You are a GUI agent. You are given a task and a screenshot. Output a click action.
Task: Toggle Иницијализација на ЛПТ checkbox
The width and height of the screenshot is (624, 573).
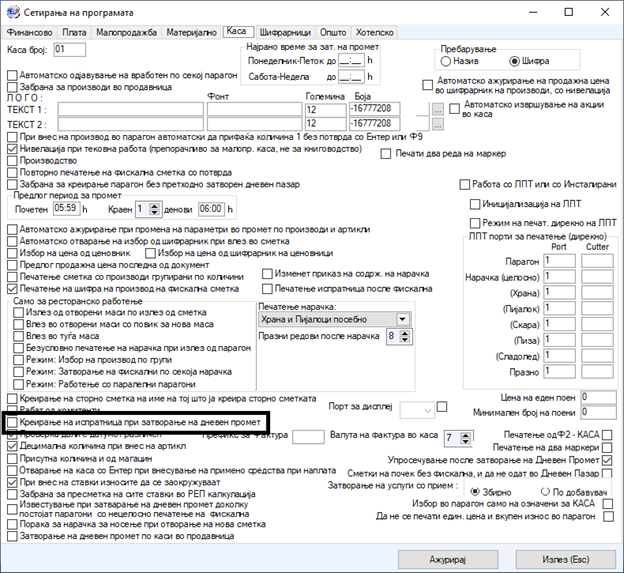pyautogui.click(x=475, y=204)
